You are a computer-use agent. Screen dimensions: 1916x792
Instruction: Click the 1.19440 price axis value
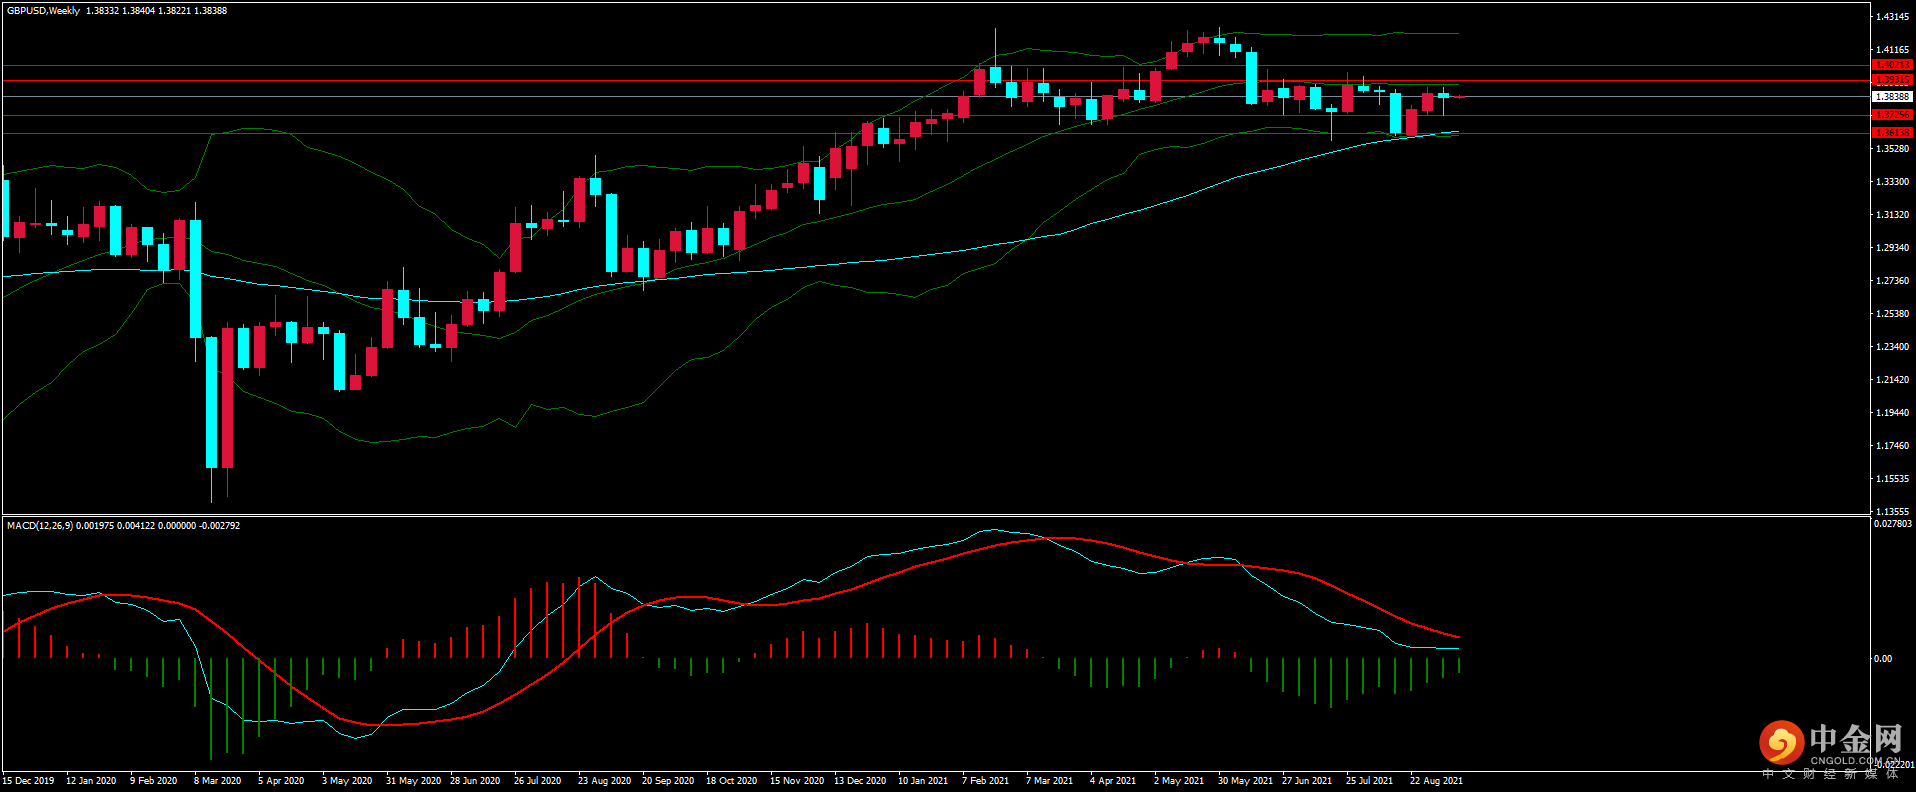[1892, 413]
